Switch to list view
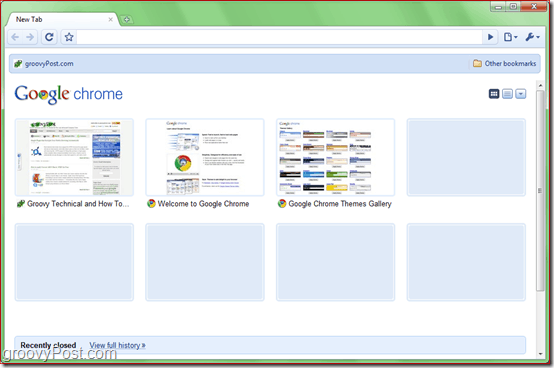 coord(507,94)
